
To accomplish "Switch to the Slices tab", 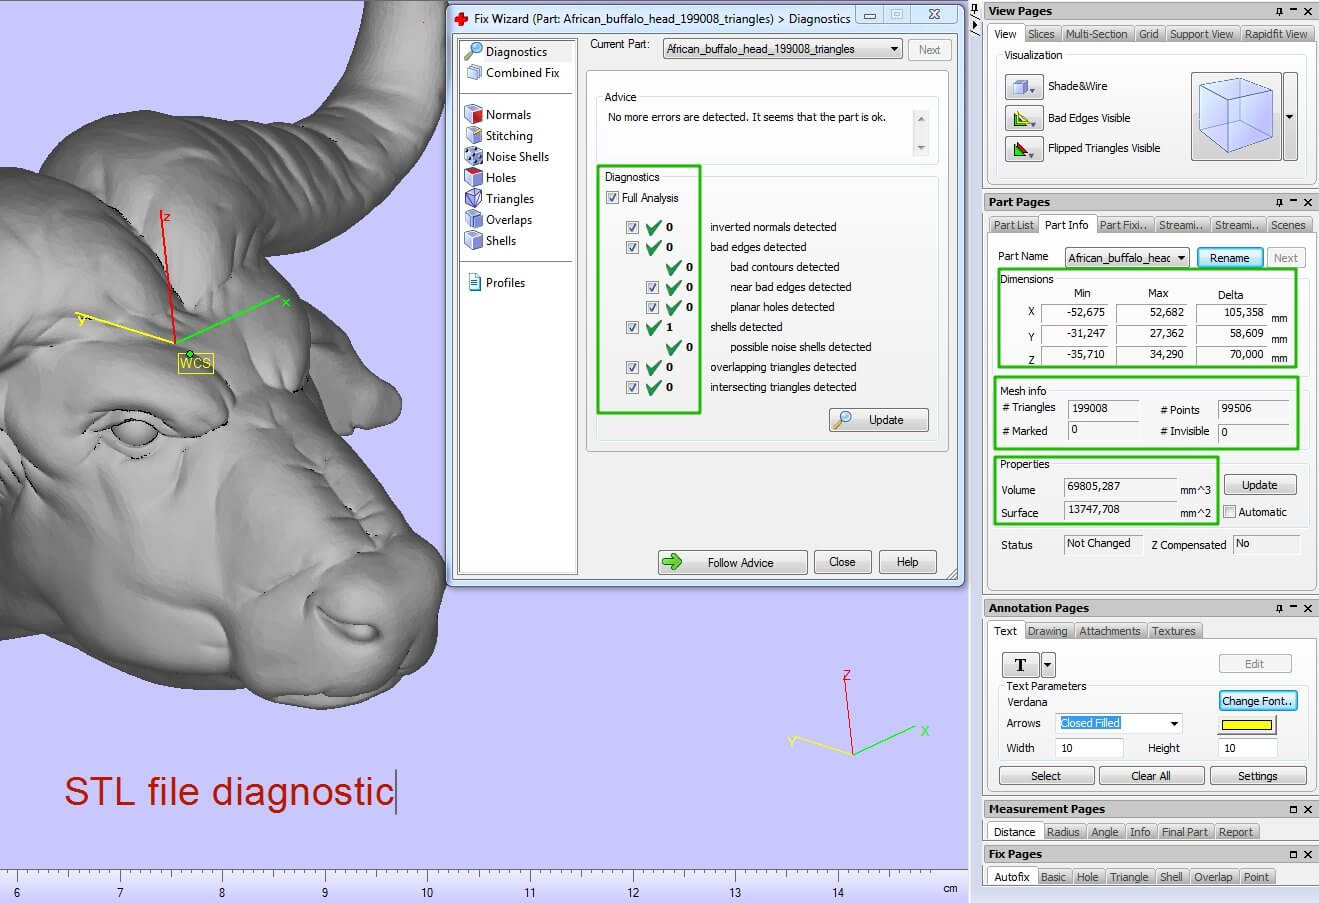I will pos(1041,34).
